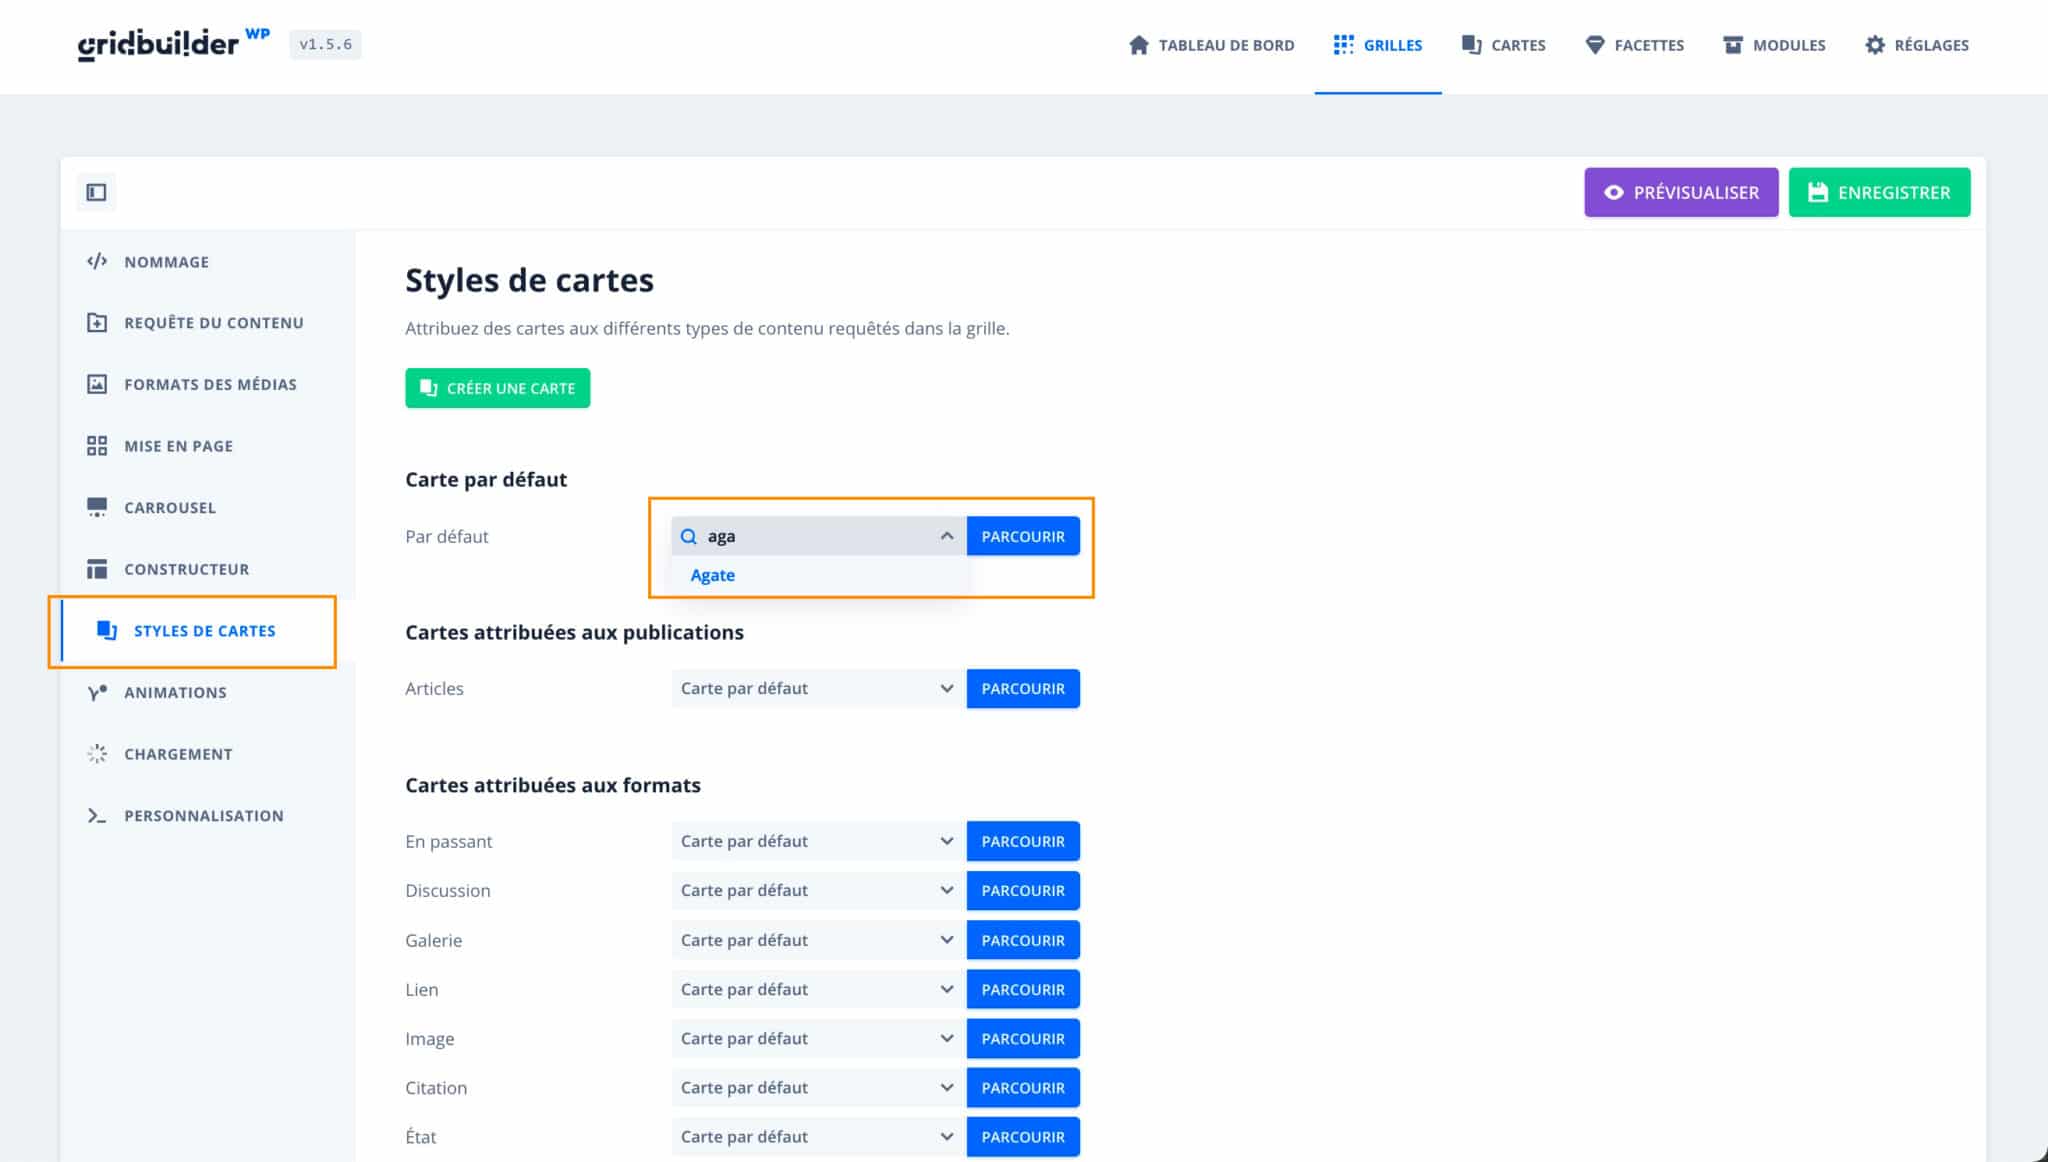Toggle the sidebar panel visibility button

(96, 192)
